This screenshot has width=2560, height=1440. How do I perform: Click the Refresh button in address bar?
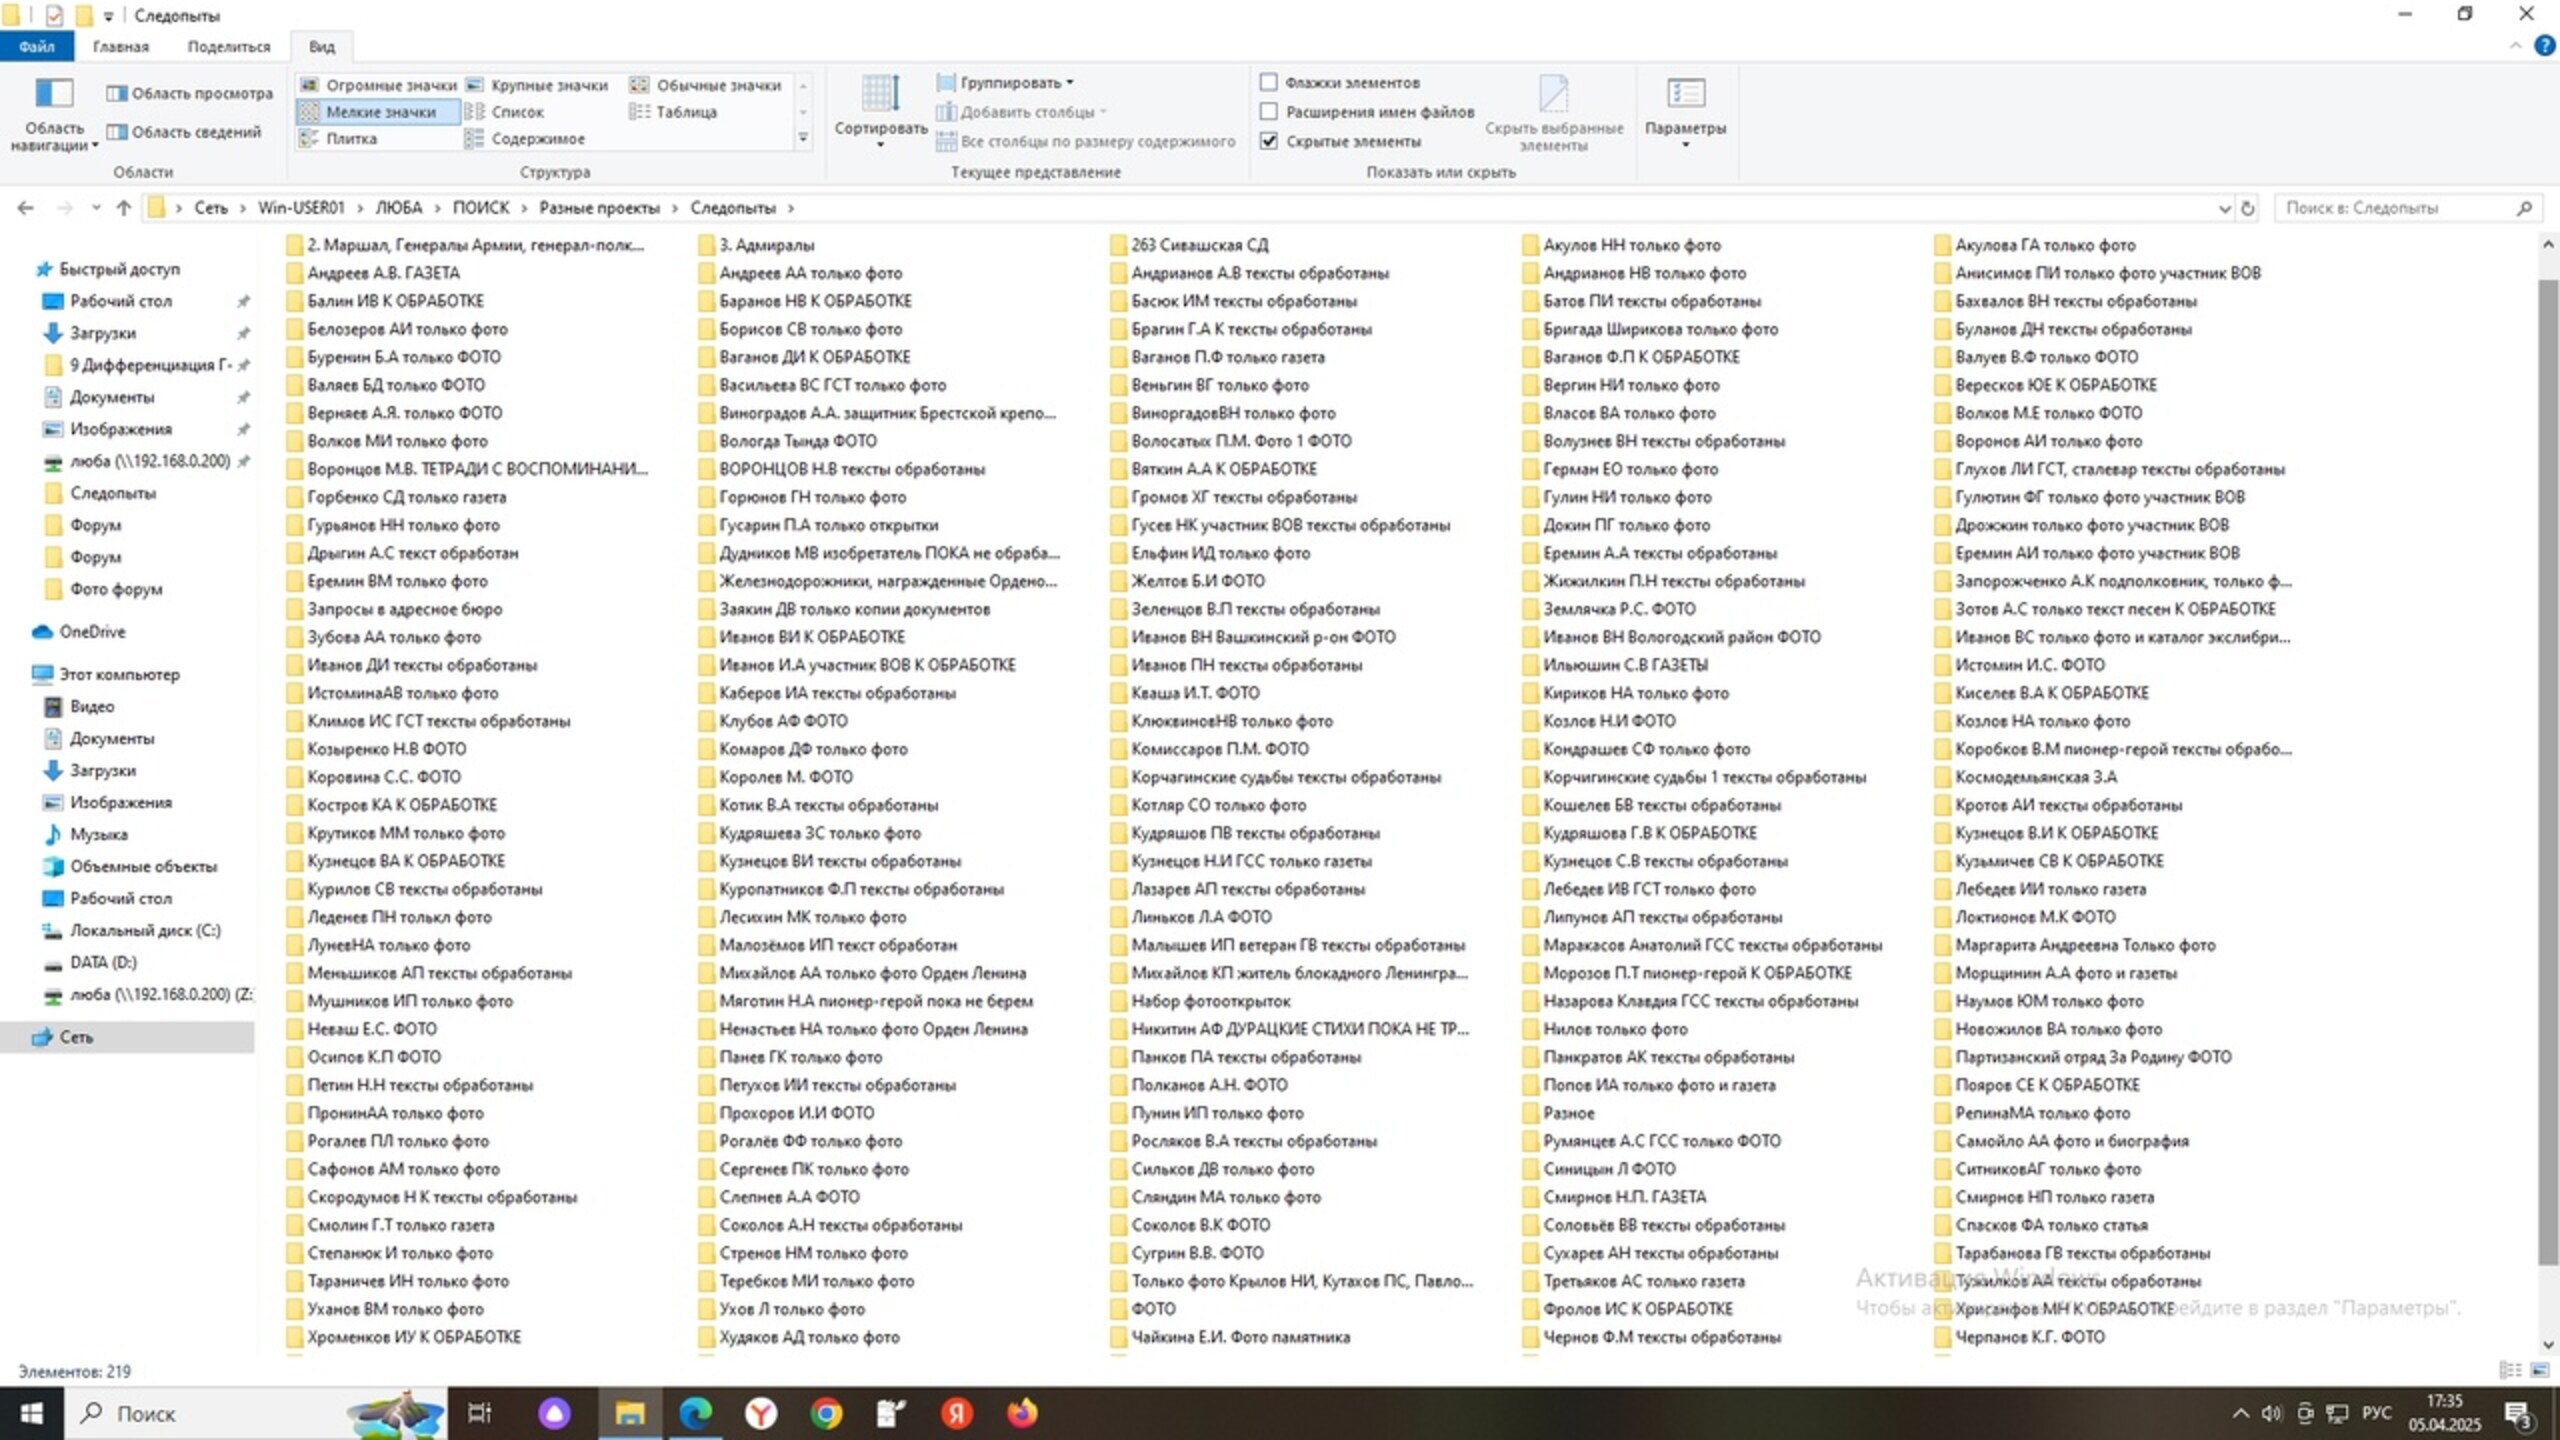click(x=2248, y=208)
